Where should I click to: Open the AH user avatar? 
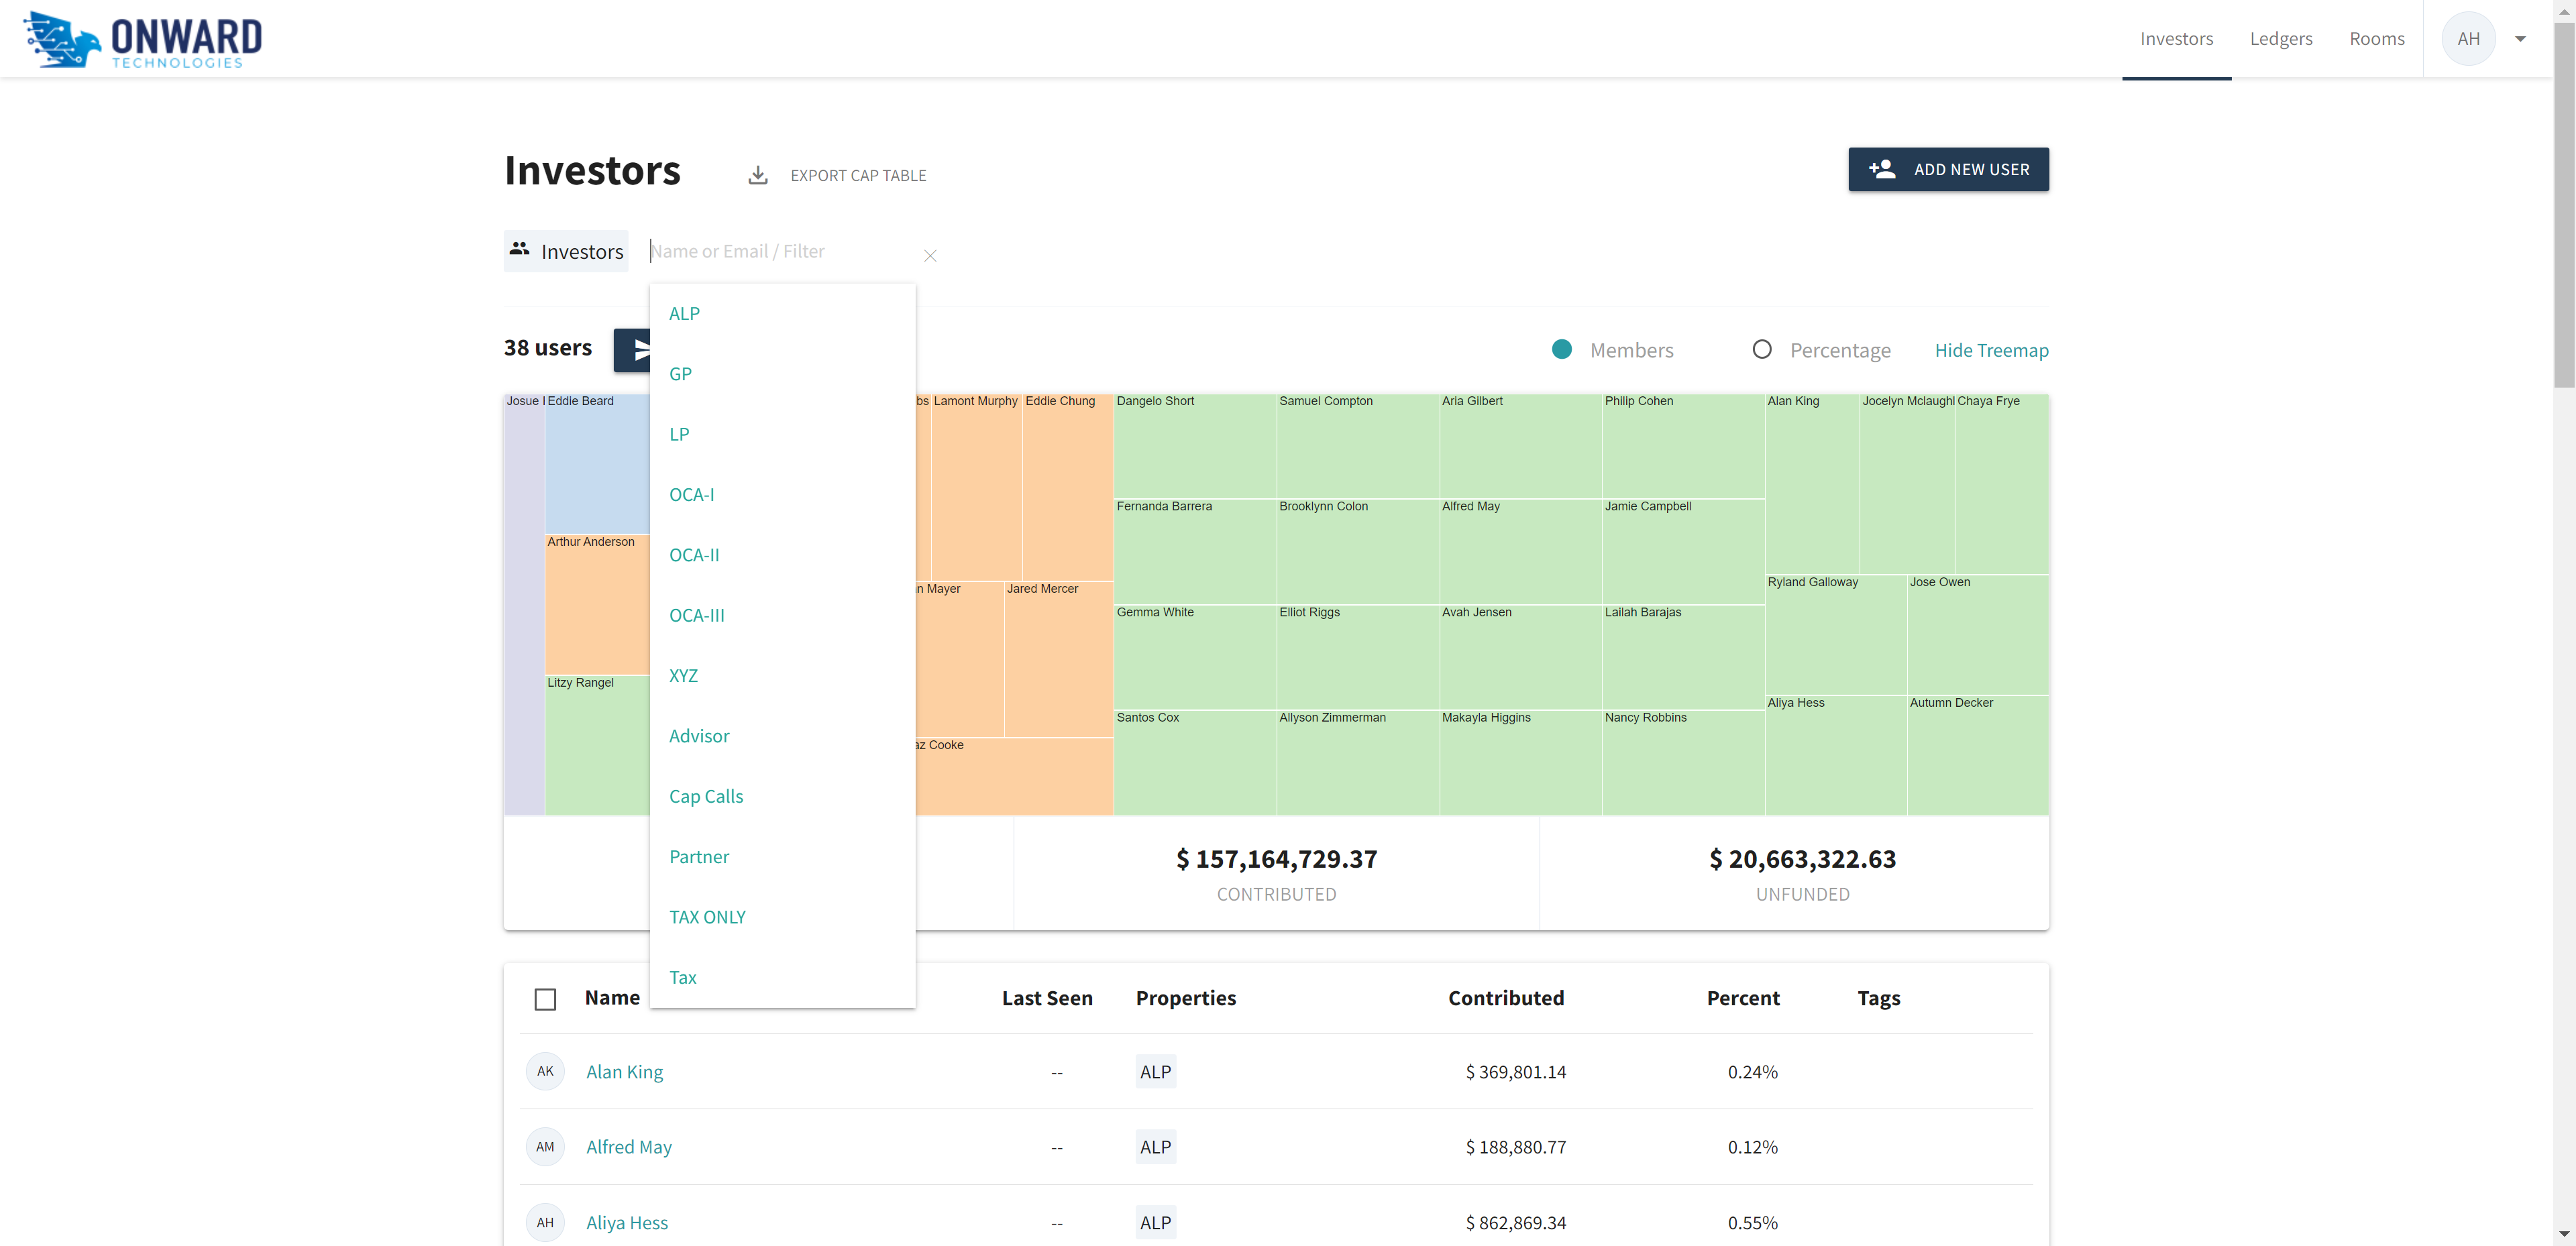pos(2468,39)
